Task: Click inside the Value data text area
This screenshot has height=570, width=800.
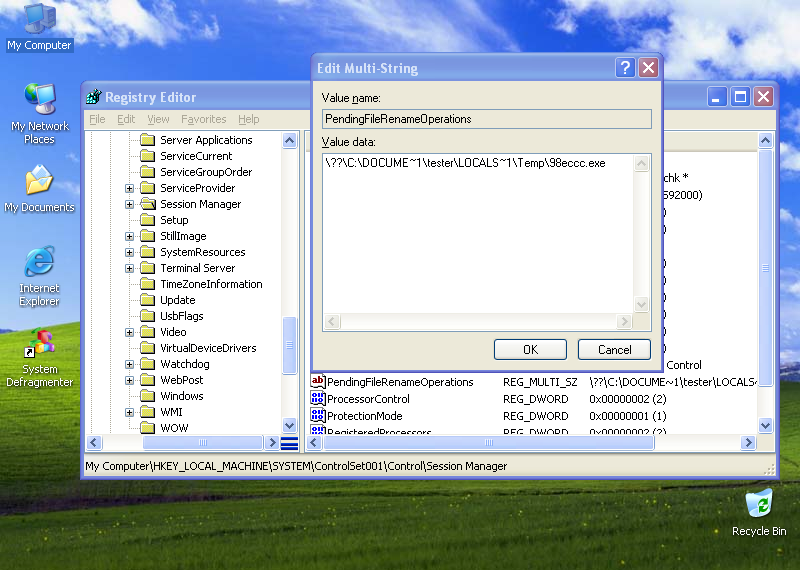Action: click(478, 233)
